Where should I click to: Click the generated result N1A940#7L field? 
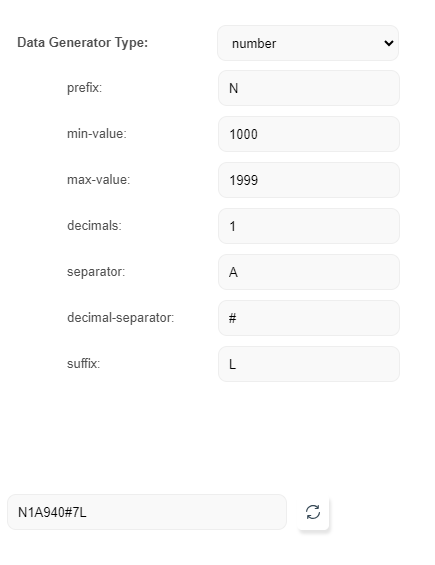point(147,512)
